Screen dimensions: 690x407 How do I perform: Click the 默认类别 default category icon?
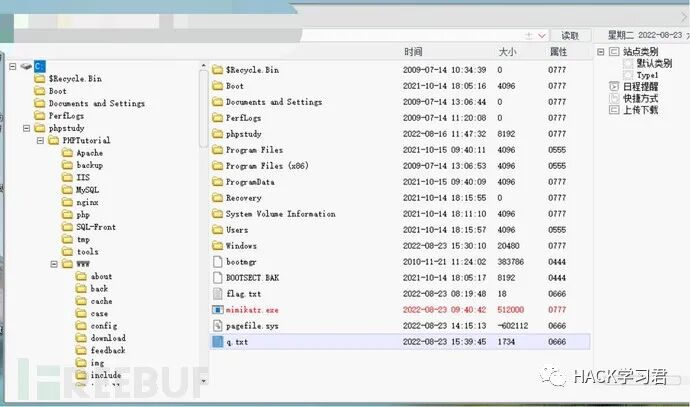pos(628,63)
